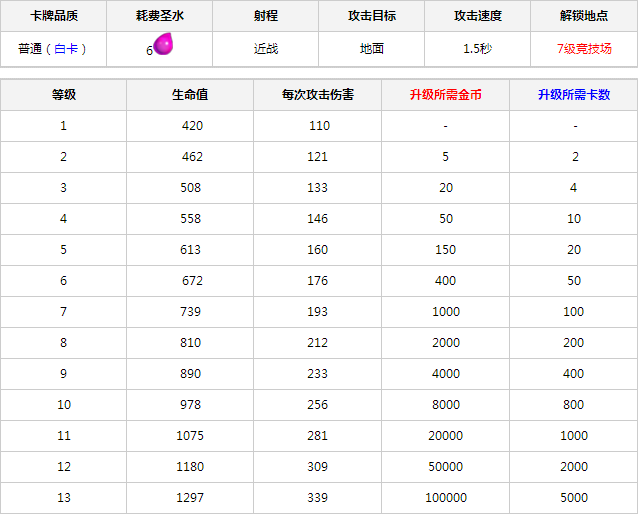Select the 耗费圣水 header cell
638x514 pixels.
click(x=160, y=16)
